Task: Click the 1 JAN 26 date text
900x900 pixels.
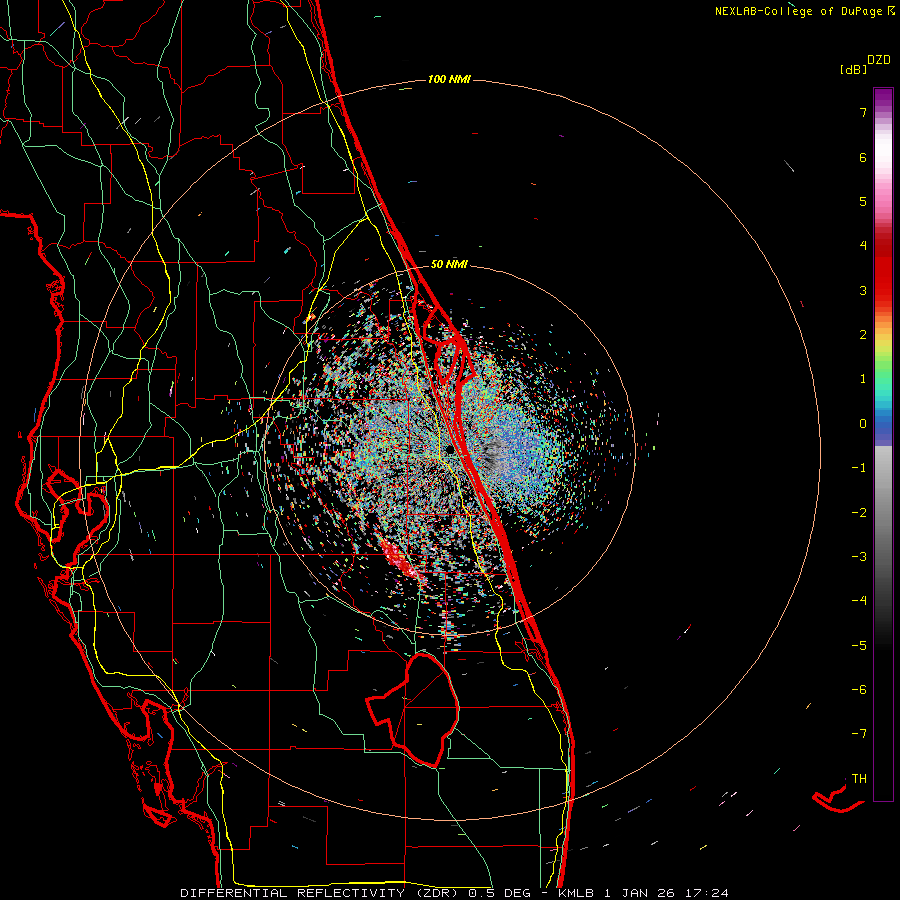Action: [x=640, y=893]
